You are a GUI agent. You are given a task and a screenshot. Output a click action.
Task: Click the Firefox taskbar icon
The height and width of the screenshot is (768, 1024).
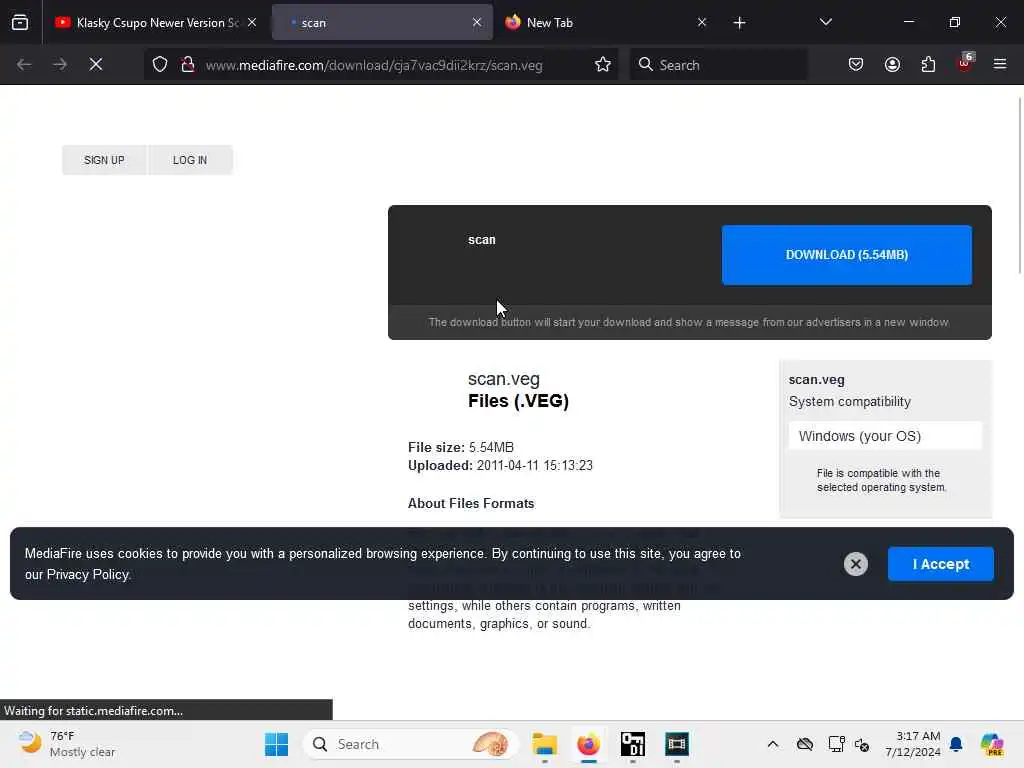588,744
